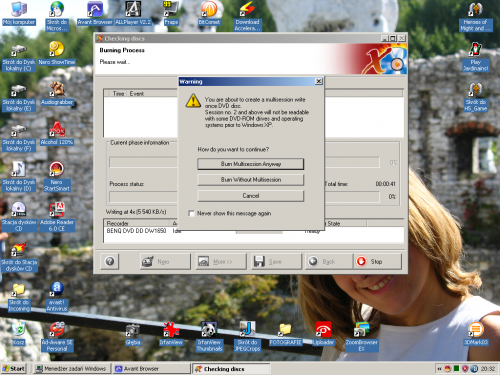Launch Alcohol 120% icon
The height and width of the screenshot is (375, 500).
click(x=57, y=133)
